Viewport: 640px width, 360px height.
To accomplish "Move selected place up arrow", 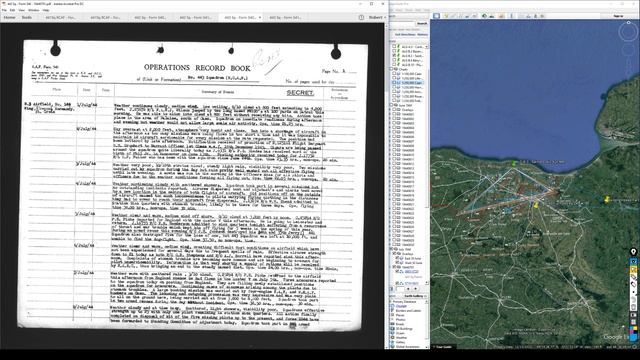I will tap(408, 289).
